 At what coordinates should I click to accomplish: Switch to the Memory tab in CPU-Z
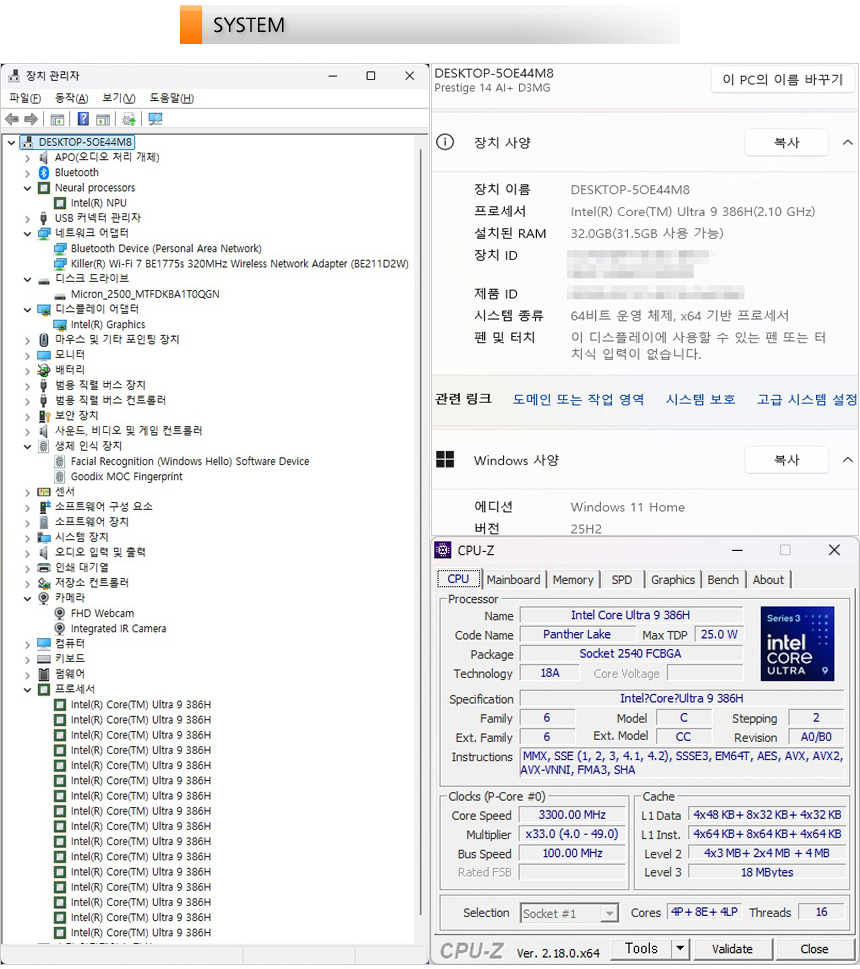click(x=573, y=580)
